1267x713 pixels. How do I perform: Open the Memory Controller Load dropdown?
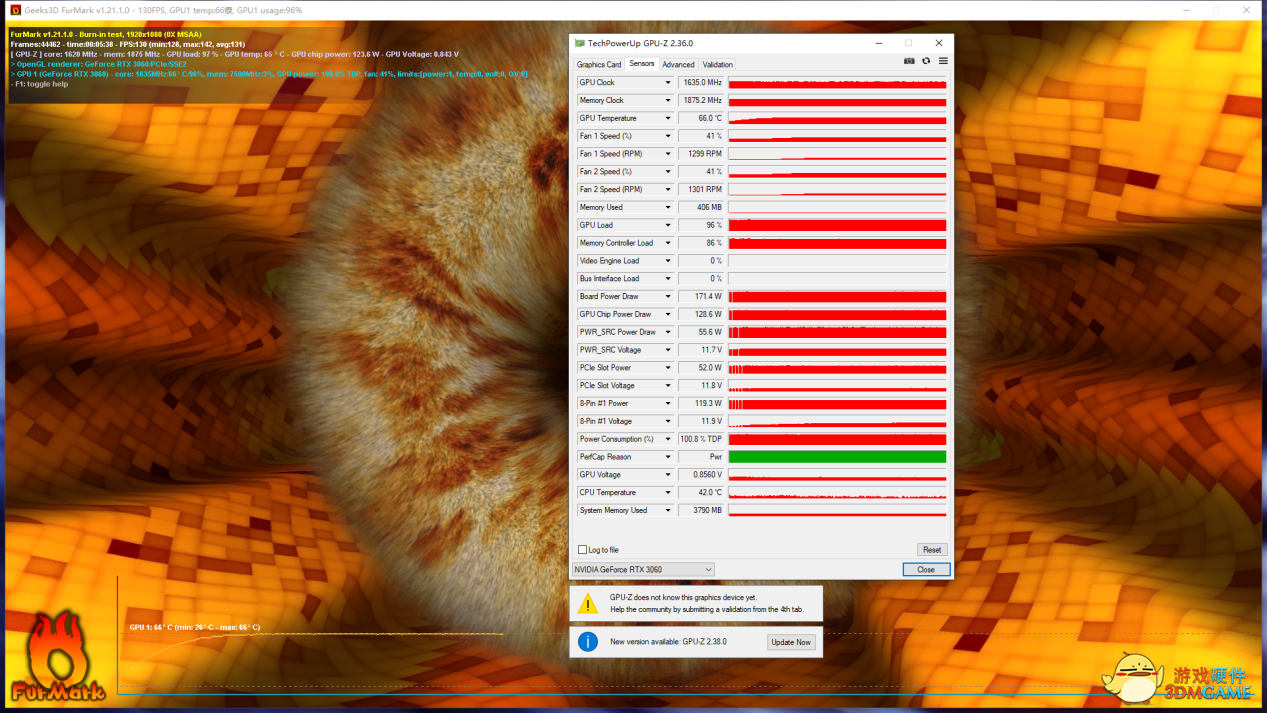point(668,243)
